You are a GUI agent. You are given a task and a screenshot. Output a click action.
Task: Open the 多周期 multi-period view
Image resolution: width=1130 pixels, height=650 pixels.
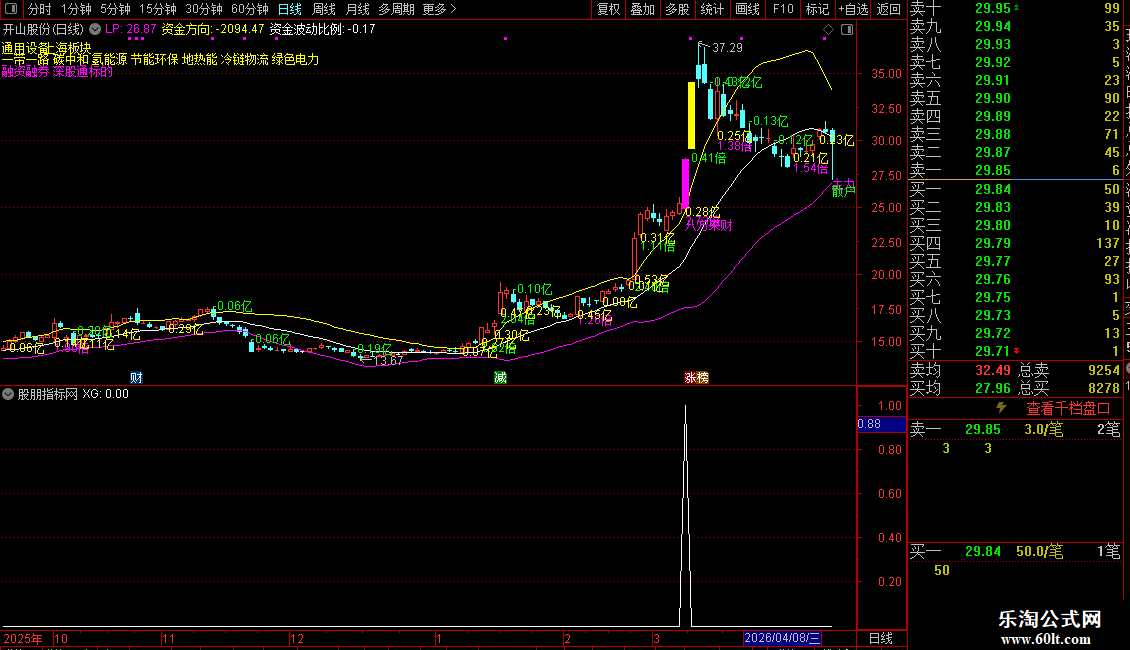pos(396,9)
